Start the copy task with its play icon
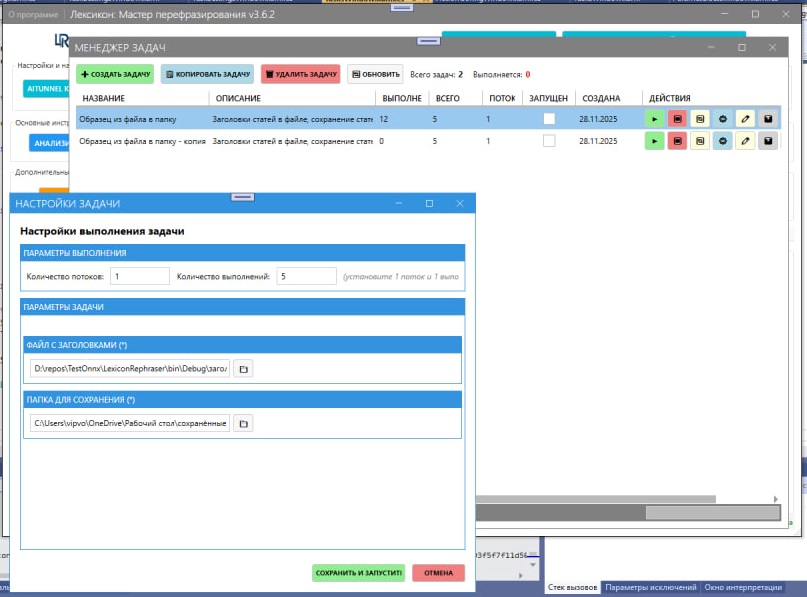 [654, 142]
